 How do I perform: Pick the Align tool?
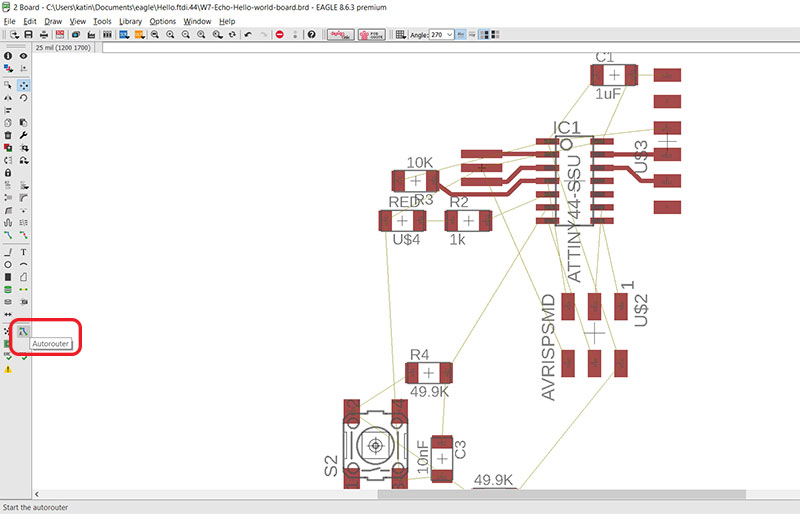point(8,110)
